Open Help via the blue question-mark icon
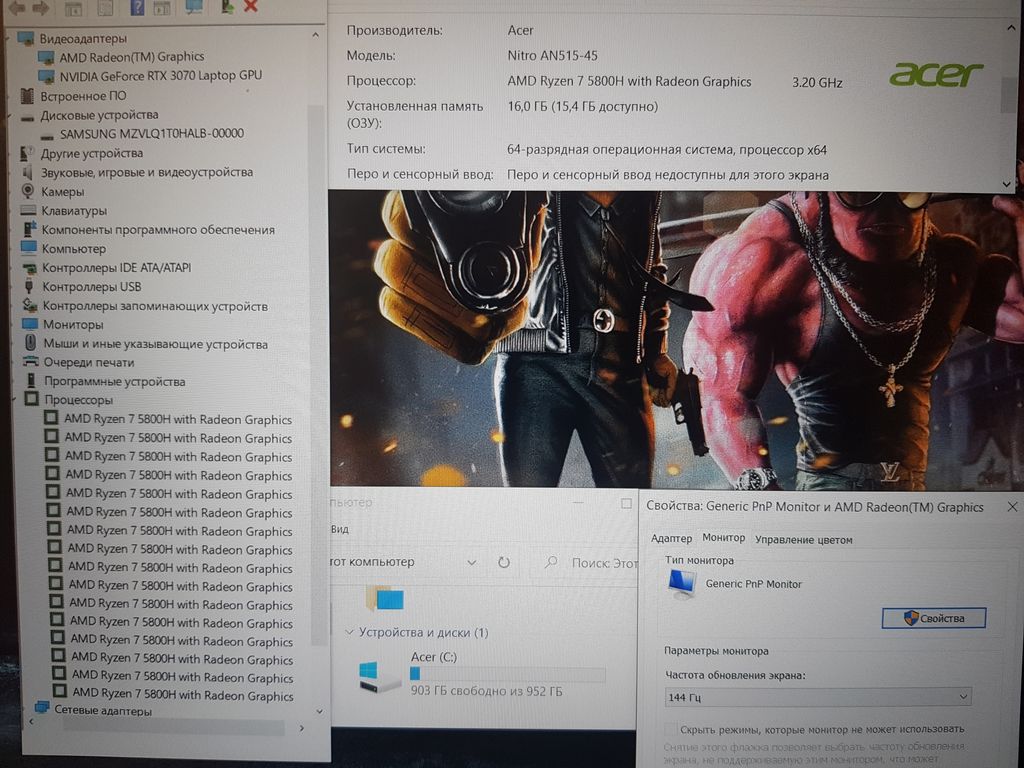Viewport: 1024px width, 768px height. tap(137, 7)
